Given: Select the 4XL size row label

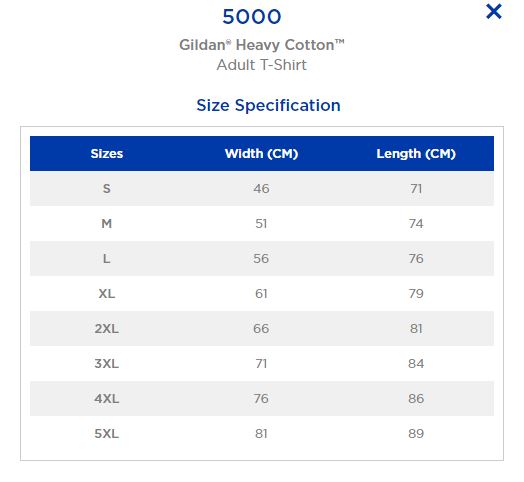Looking at the screenshot, I should pyautogui.click(x=107, y=399).
